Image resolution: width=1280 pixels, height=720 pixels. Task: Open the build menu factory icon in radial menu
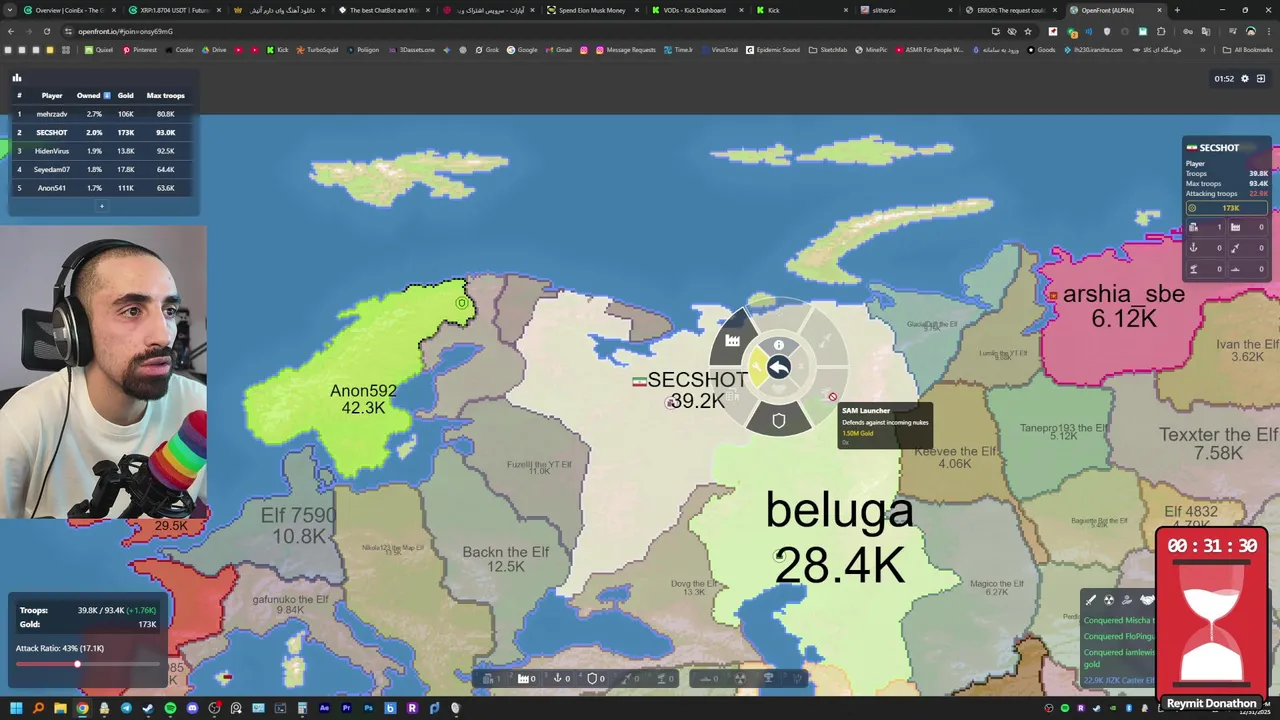tap(733, 341)
